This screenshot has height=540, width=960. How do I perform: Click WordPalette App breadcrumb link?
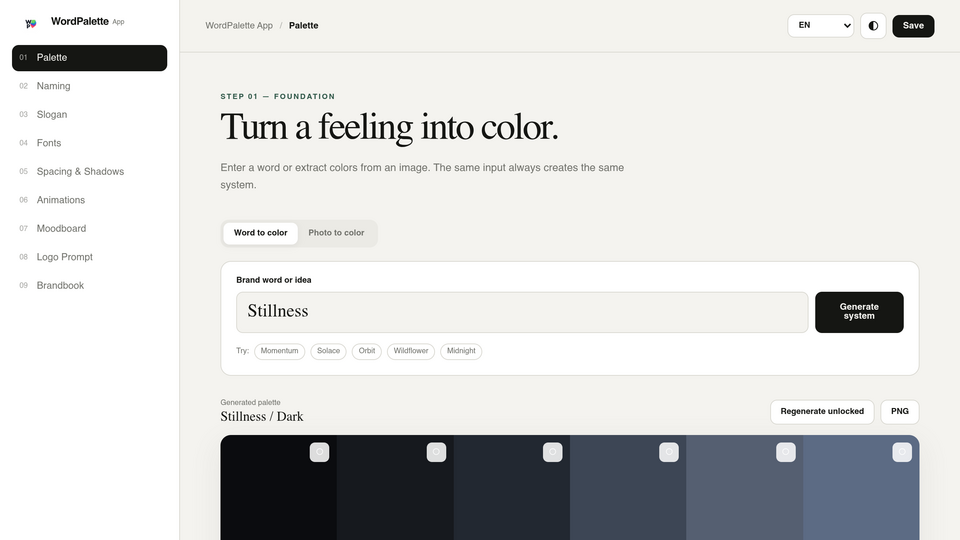[x=239, y=26]
